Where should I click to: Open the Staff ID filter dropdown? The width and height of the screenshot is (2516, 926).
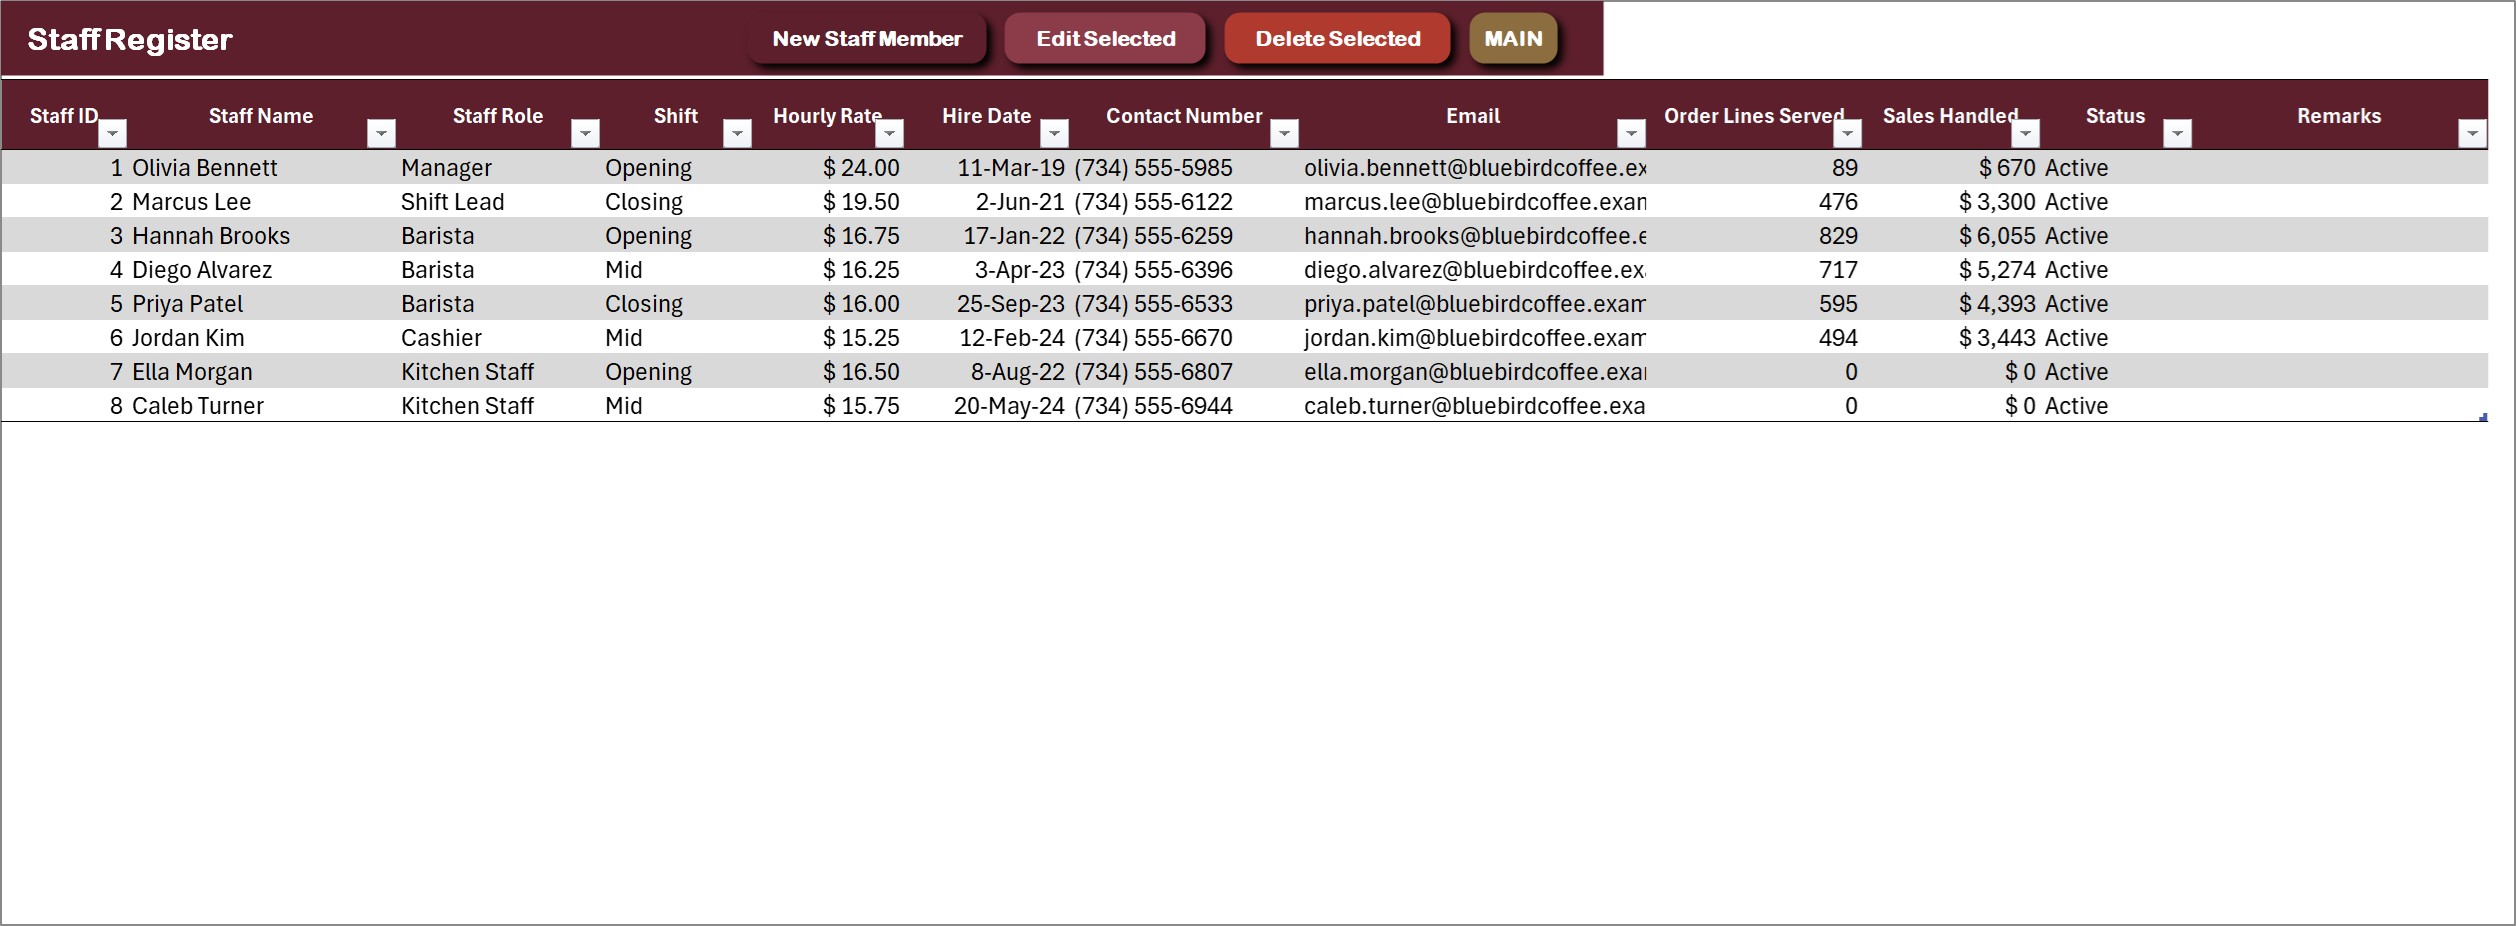(x=113, y=133)
